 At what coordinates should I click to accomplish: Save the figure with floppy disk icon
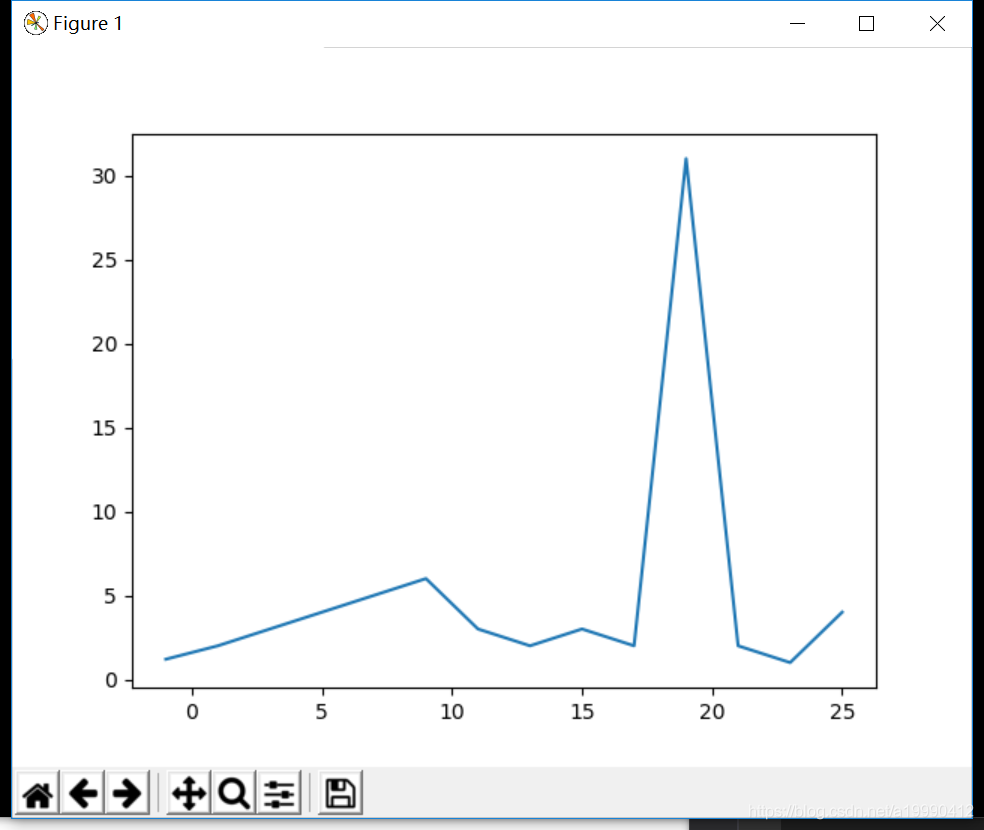coord(340,793)
